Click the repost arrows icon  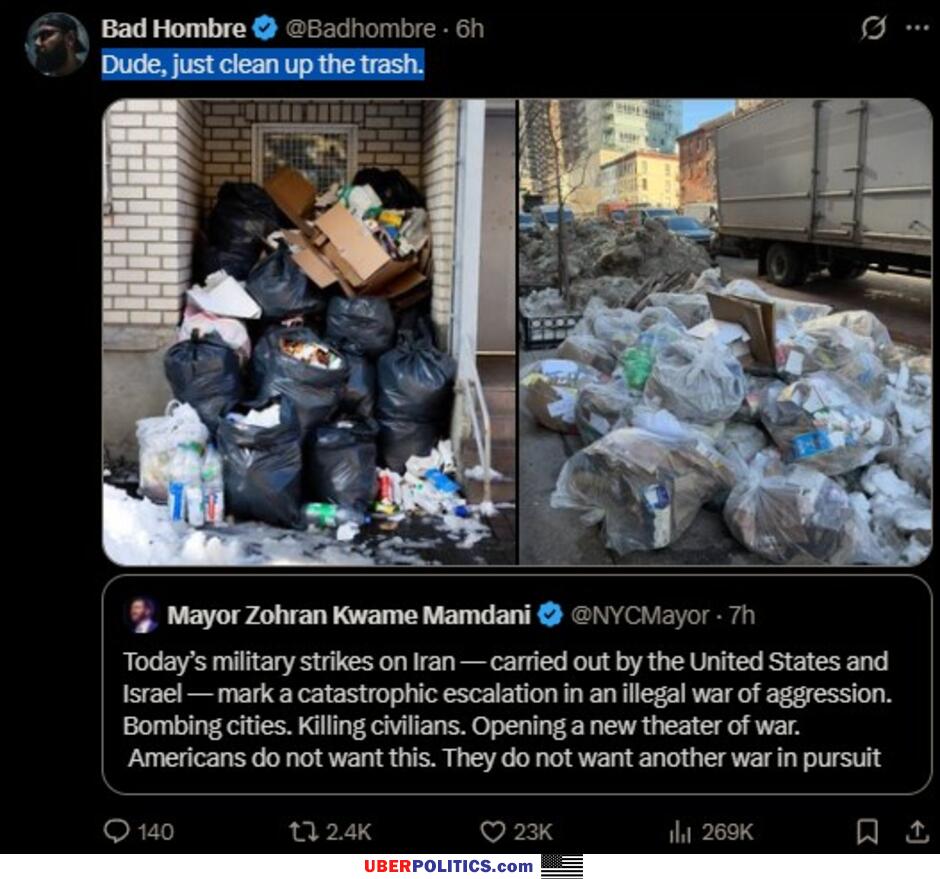pos(303,832)
